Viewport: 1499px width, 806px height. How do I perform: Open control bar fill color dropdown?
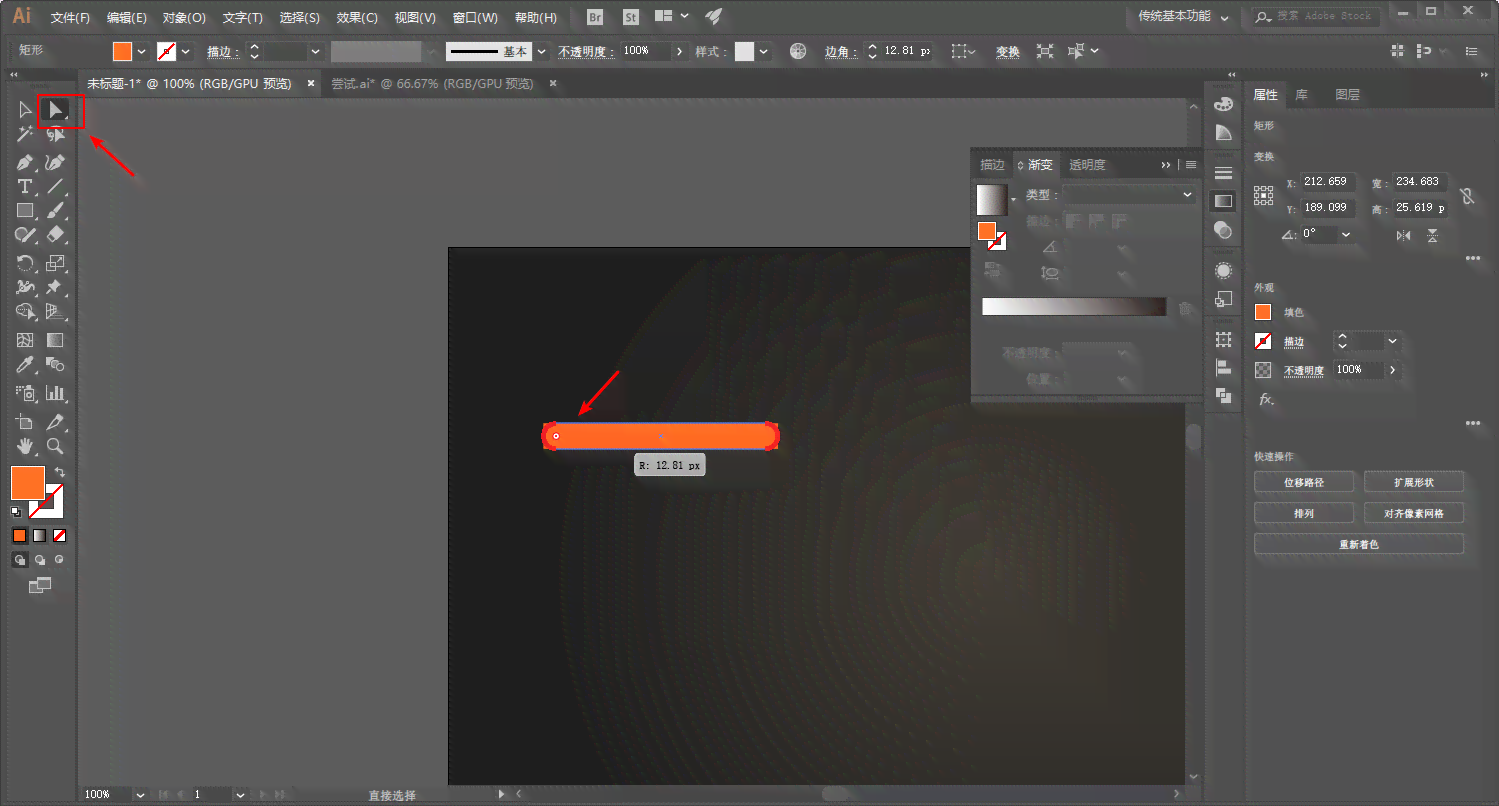point(141,51)
